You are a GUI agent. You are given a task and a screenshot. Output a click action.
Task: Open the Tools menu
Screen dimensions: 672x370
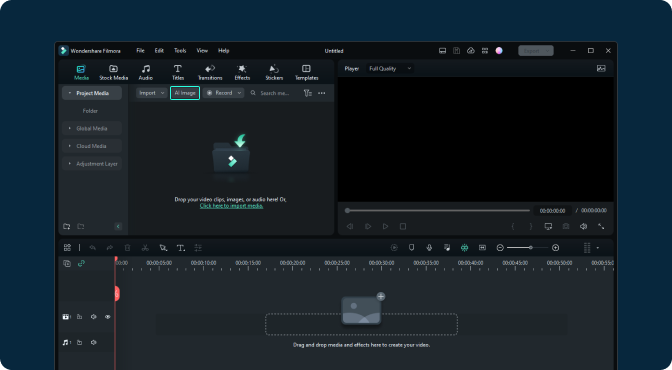click(180, 51)
